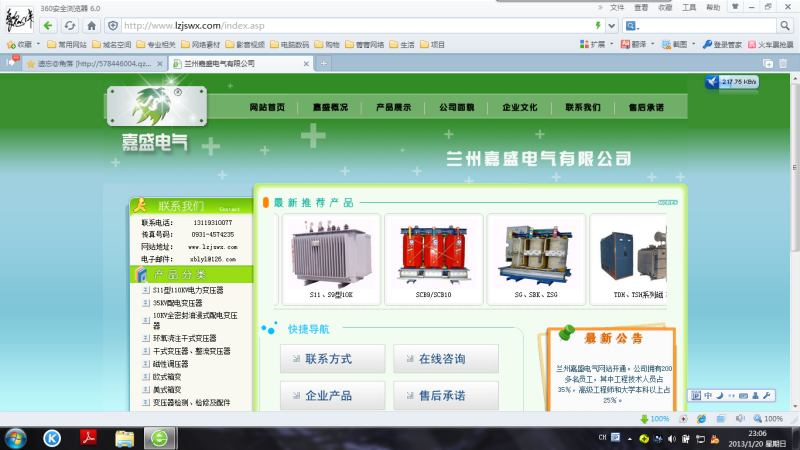
Task: Click the red SCB9/SCB10 transformer thumbnail
Action: [x=433, y=251]
